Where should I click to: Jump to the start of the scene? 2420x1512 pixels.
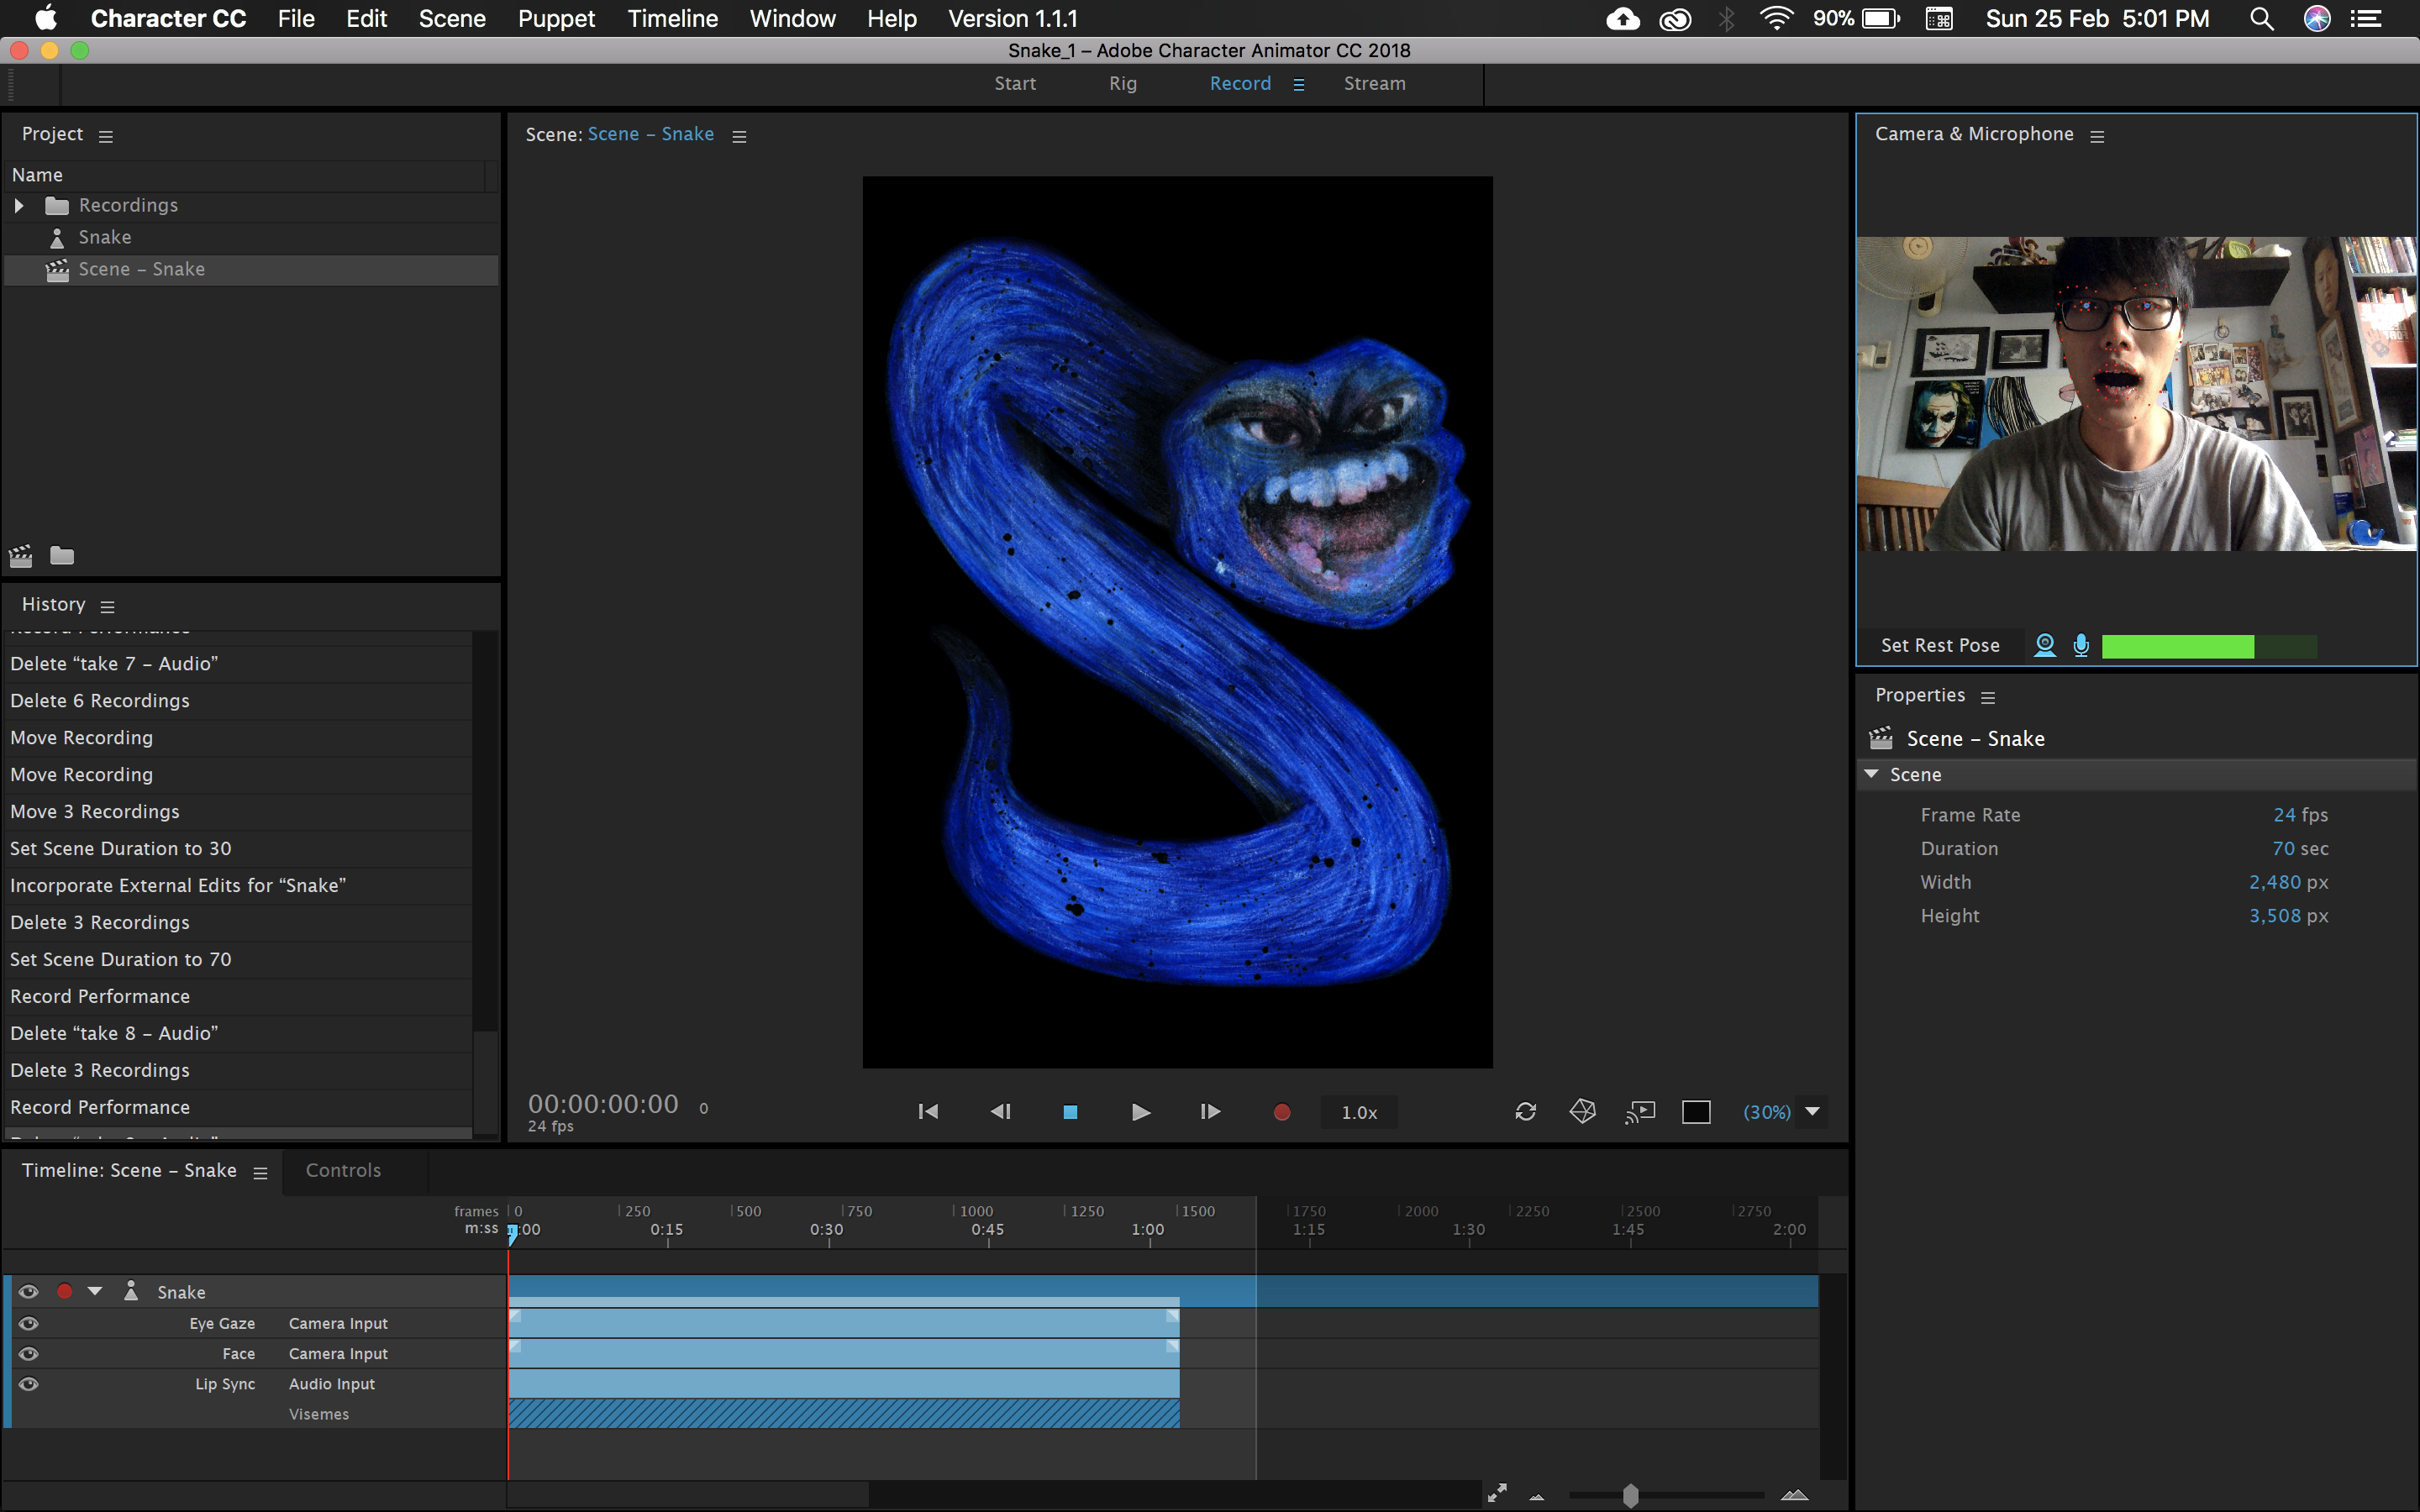[x=928, y=1112]
